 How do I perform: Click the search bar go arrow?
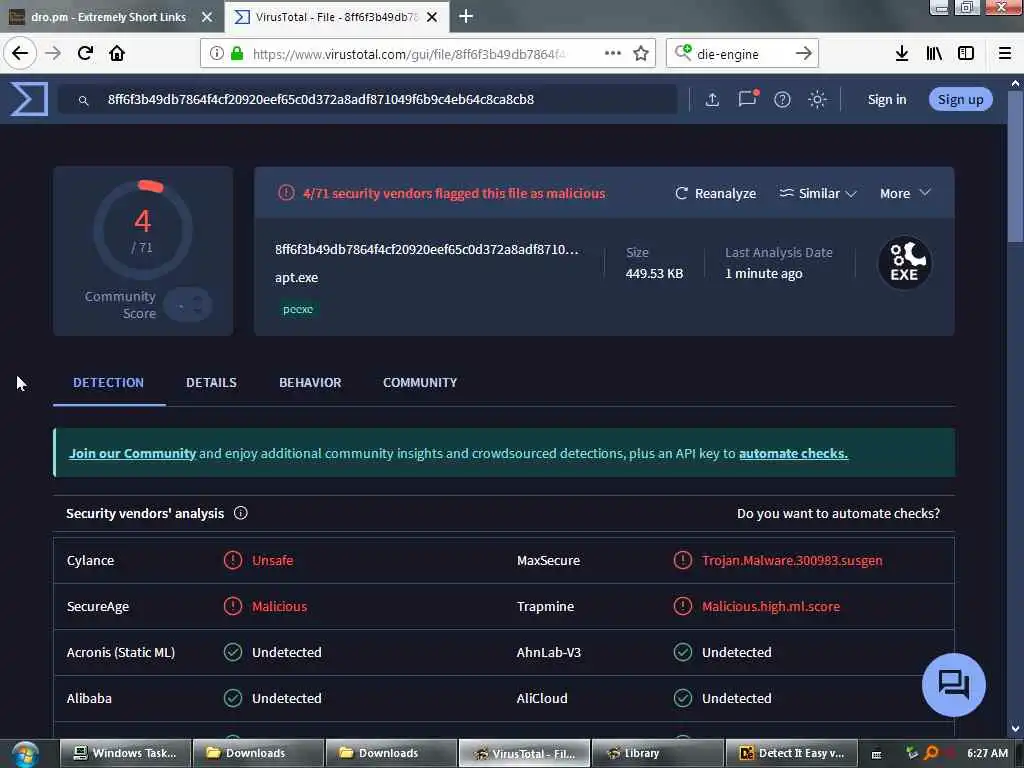[x=803, y=53]
